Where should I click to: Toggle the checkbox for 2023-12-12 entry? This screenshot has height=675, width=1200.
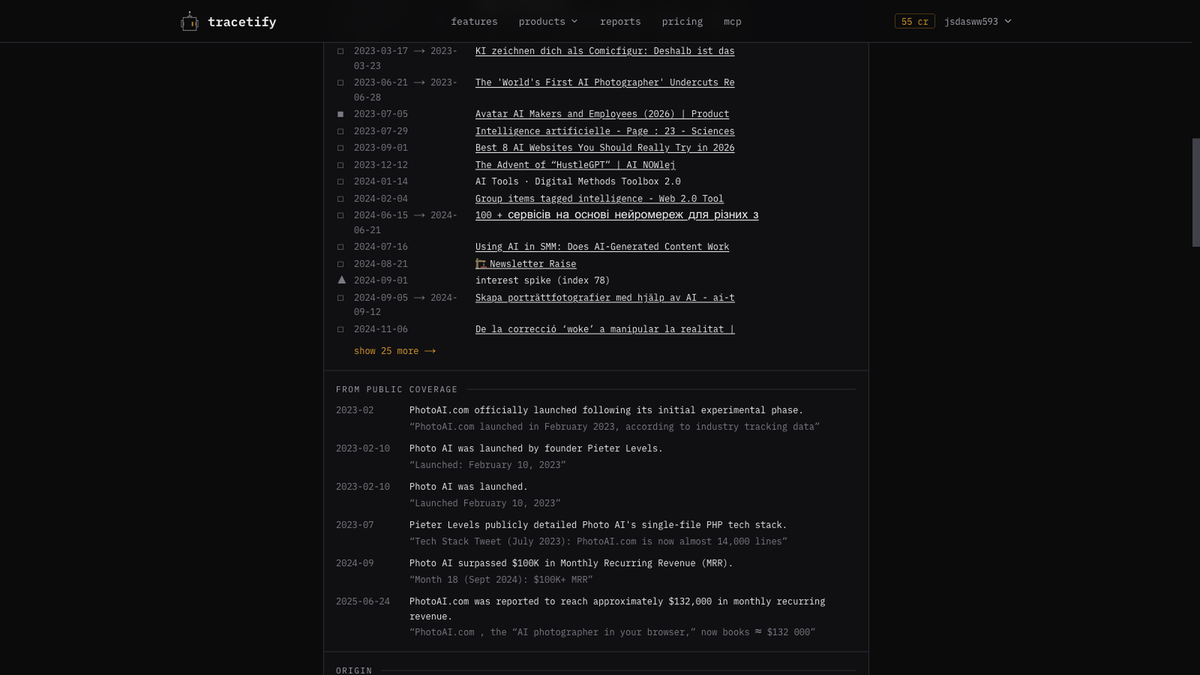point(341,165)
